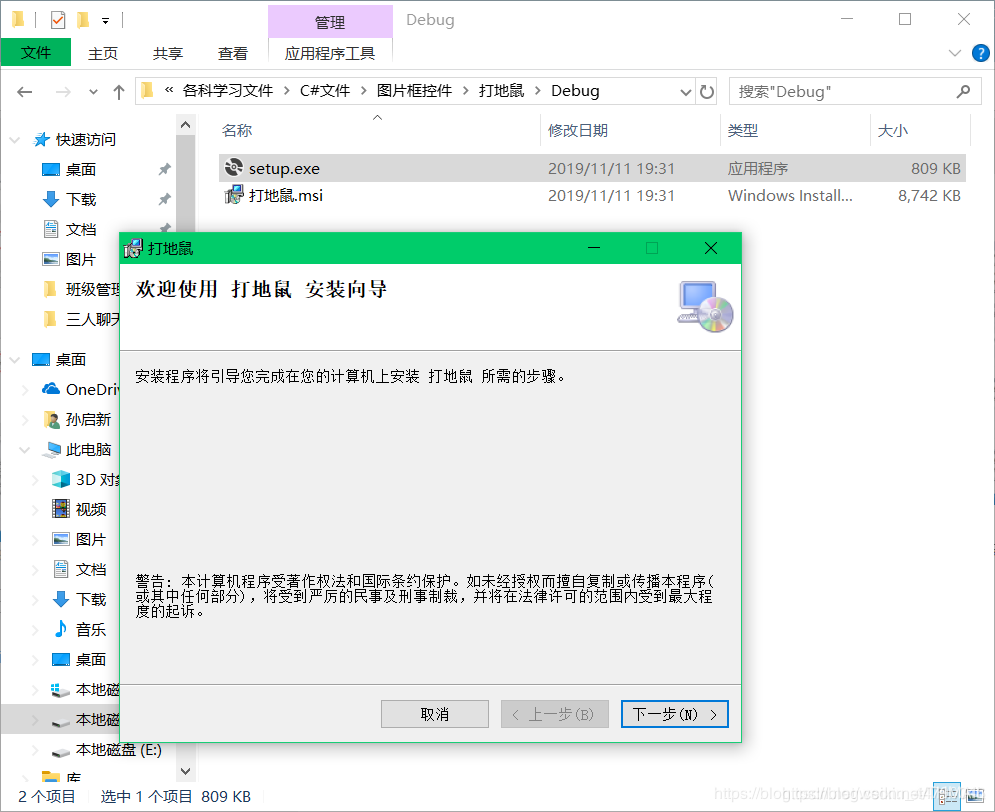
Task: Click the 打地鼠 icon in the installer title bar
Action: click(x=133, y=248)
